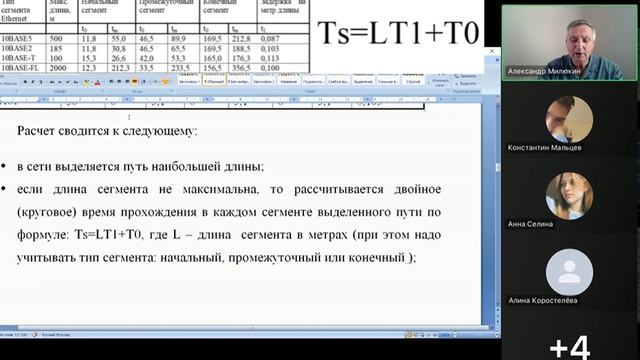Show the +4 additional participants
The width and height of the screenshot is (640, 360).
pos(570,347)
